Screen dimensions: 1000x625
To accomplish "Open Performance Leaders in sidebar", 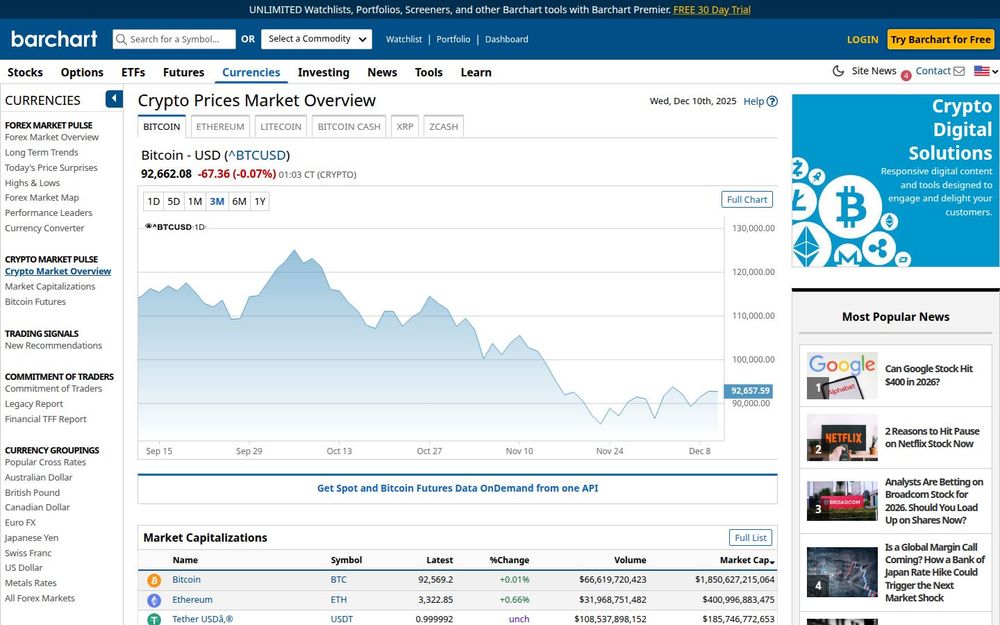I will click(48, 212).
